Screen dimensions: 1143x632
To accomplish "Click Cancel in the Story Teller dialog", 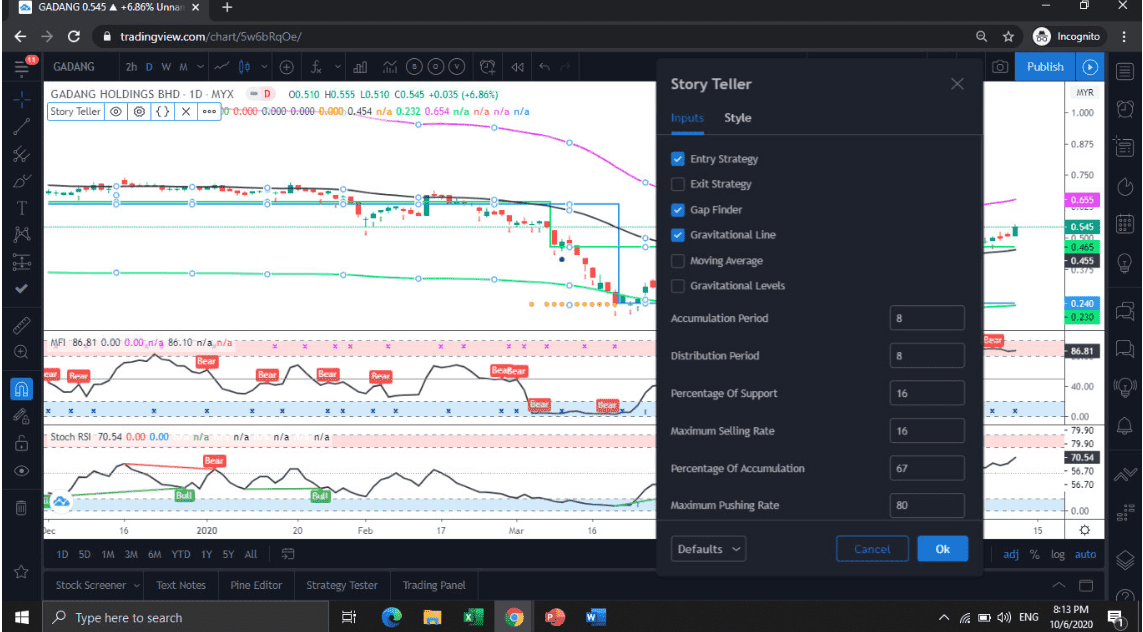I will [x=872, y=549].
